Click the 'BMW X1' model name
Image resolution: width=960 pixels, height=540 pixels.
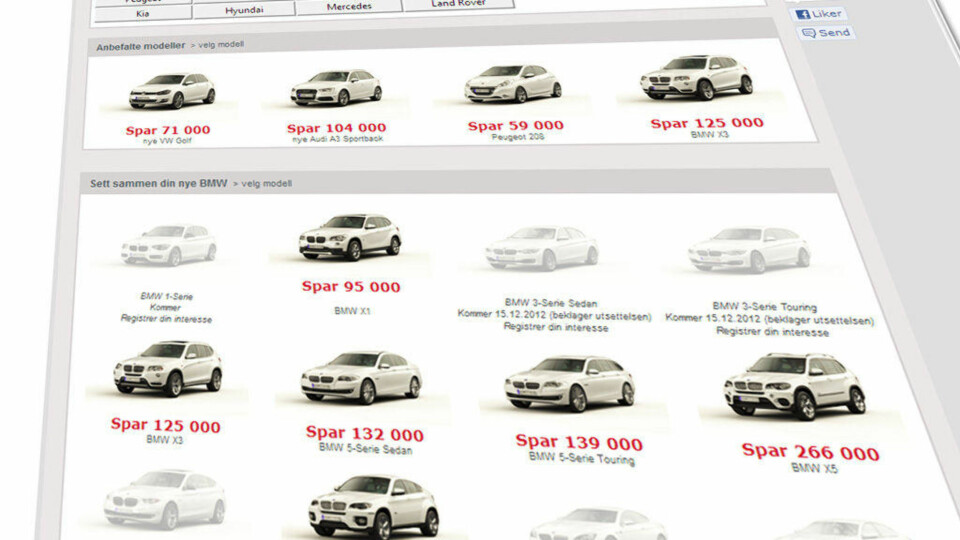pyautogui.click(x=352, y=311)
